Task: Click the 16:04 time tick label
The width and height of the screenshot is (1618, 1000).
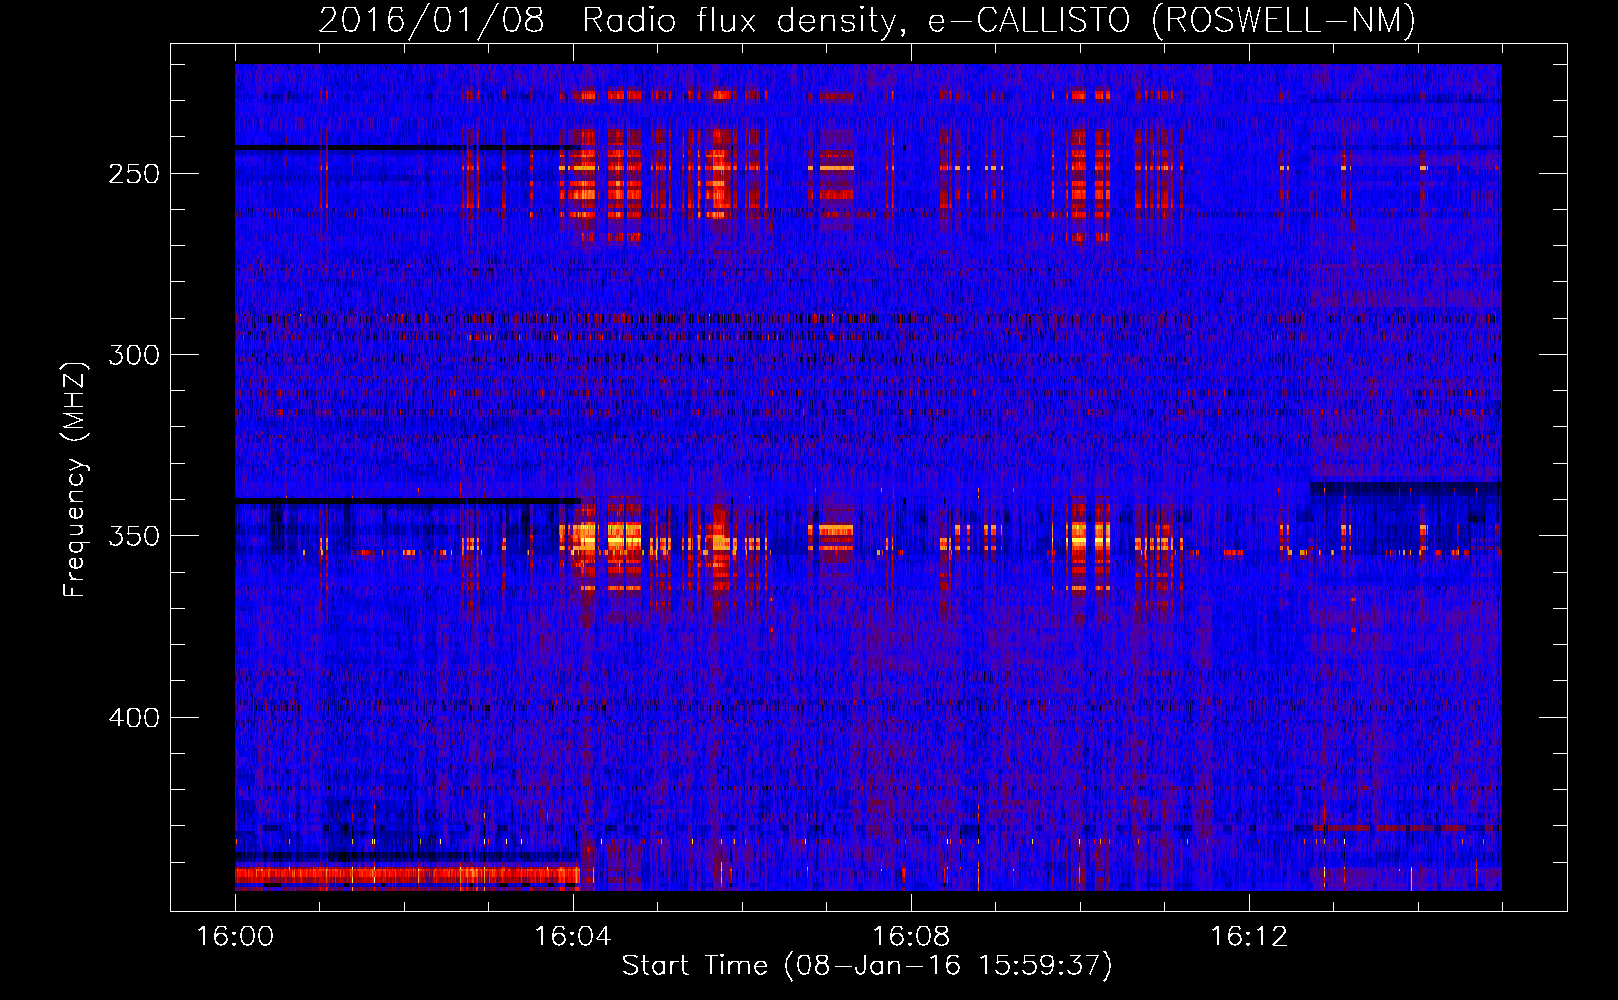Action: [573, 936]
